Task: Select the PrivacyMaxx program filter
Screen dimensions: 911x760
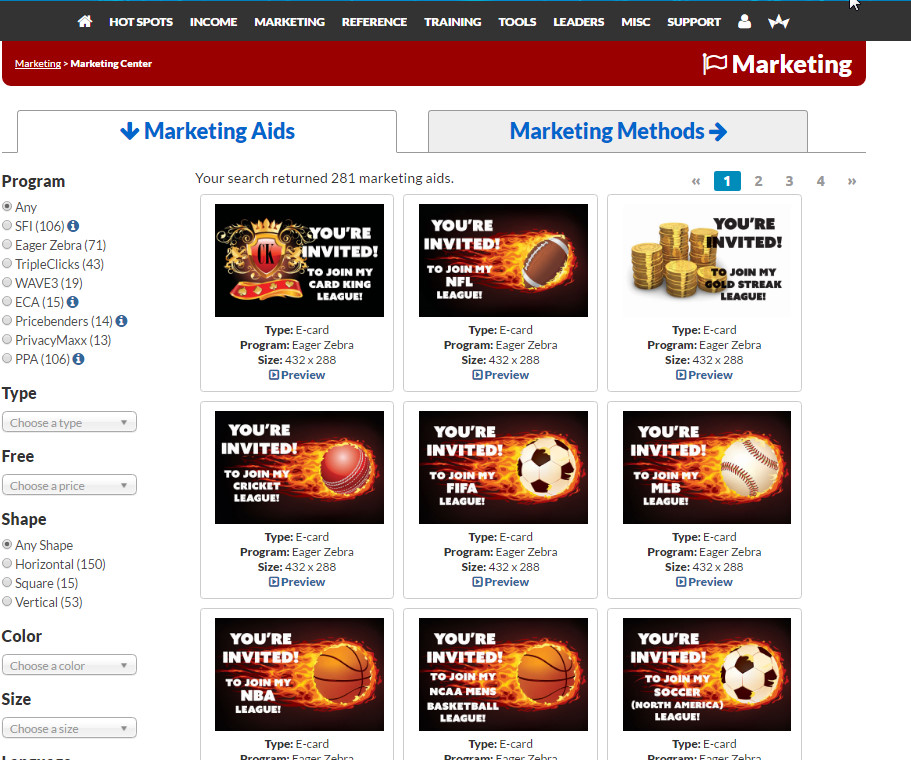Action: tap(7, 339)
